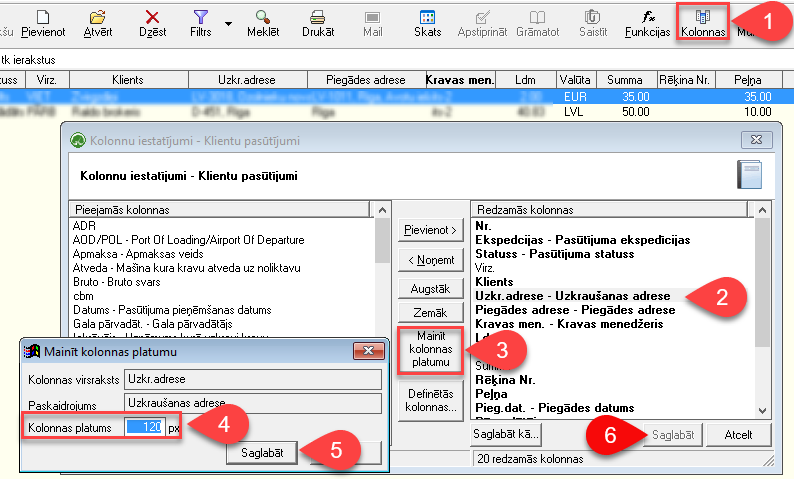Open Definētās kolonnas... button
Screen dimensions: 794x479
tap(430, 401)
